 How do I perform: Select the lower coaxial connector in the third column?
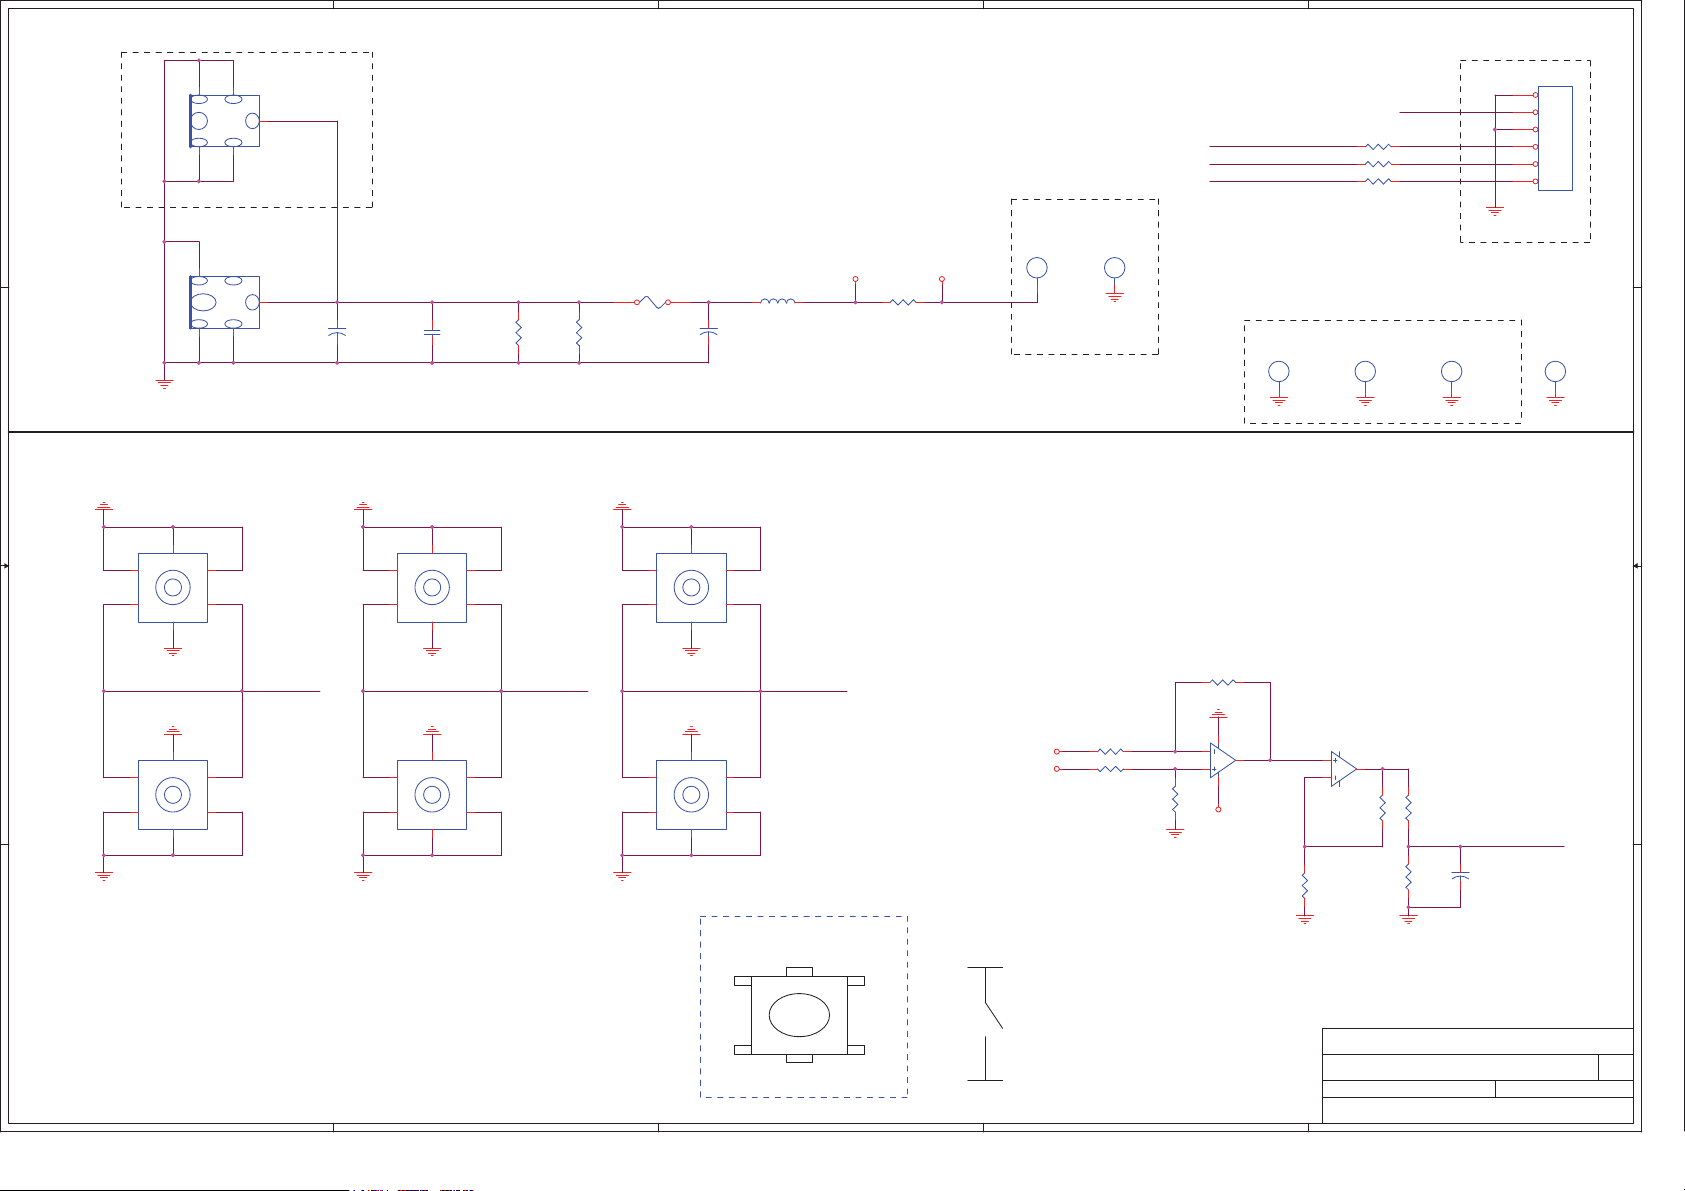click(x=691, y=795)
